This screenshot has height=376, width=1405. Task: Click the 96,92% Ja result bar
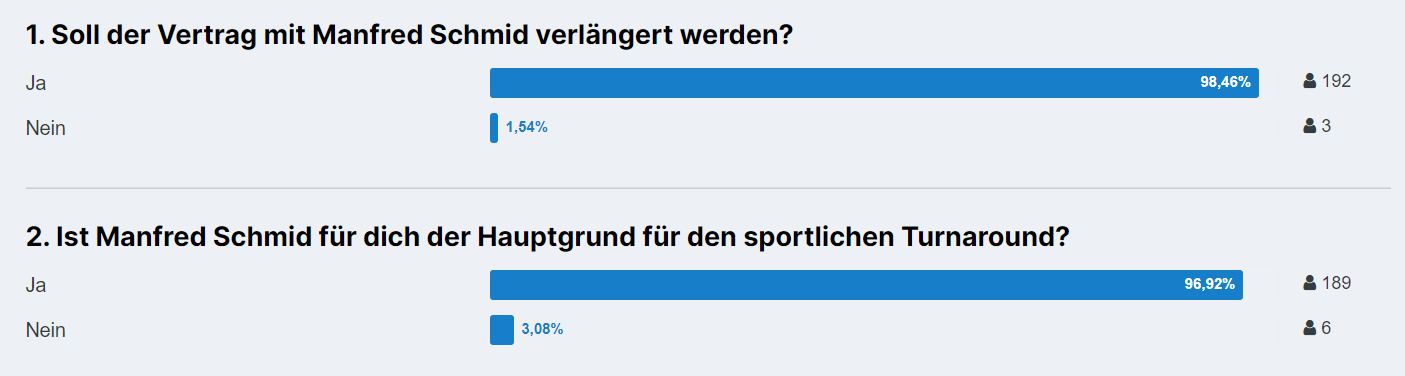click(x=866, y=285)
